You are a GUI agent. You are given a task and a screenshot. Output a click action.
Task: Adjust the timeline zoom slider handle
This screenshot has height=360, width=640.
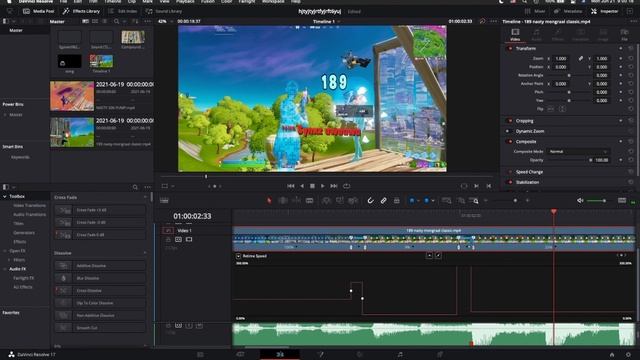515,200
